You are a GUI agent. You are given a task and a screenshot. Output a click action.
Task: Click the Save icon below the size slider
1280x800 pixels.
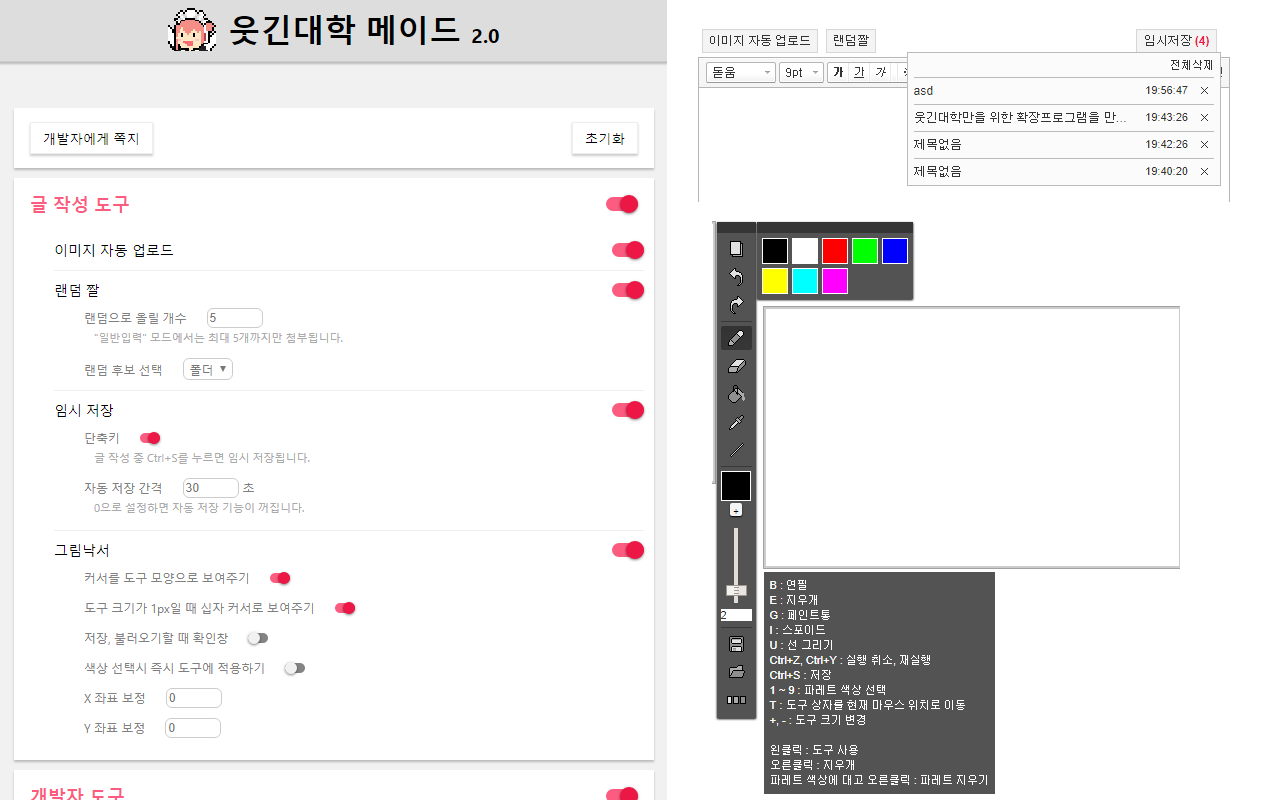736,643
